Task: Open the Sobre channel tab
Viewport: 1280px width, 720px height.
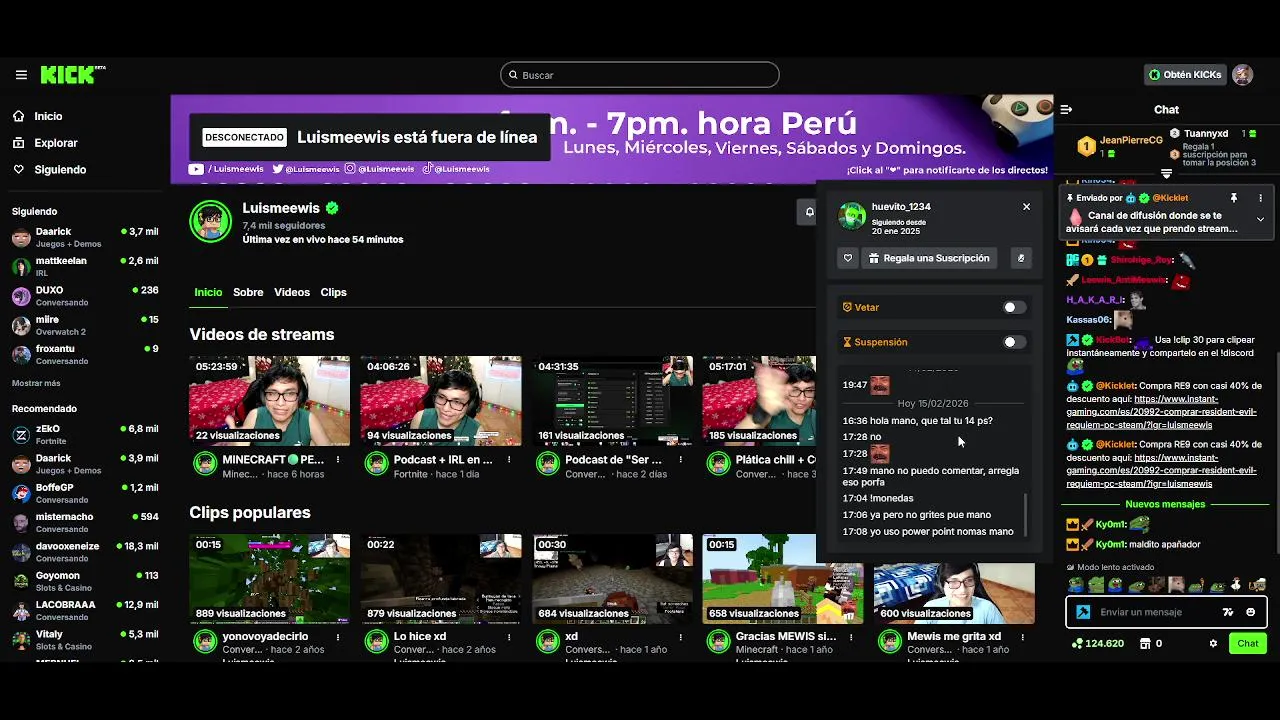Action: [x=248, y=292]
